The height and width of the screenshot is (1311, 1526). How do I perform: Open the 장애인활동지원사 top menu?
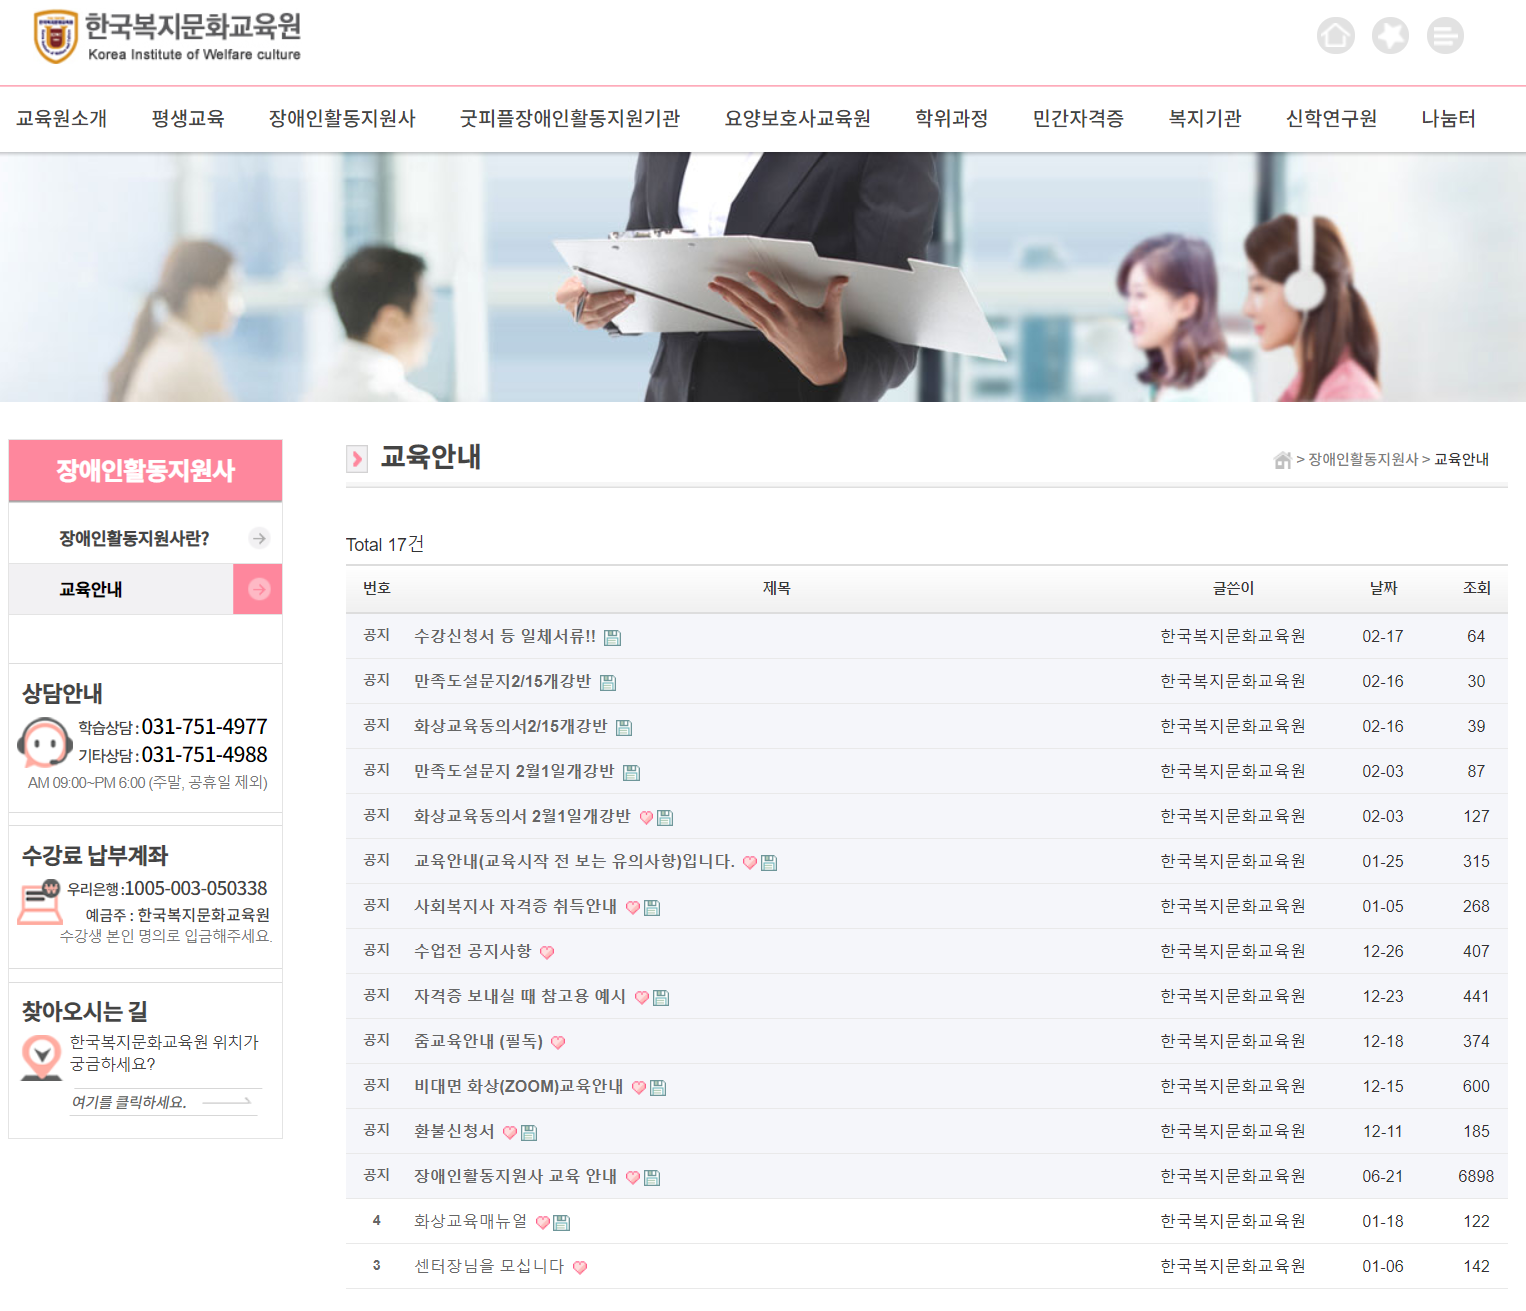click(x=342, y=119)
